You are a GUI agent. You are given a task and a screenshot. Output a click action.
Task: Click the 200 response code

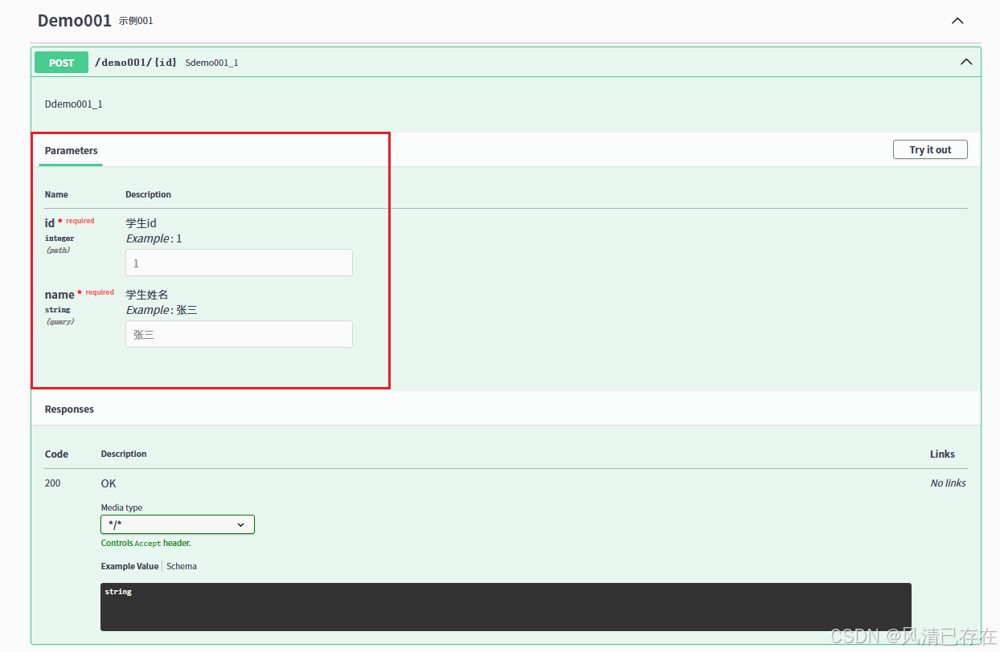coord(52,483)
